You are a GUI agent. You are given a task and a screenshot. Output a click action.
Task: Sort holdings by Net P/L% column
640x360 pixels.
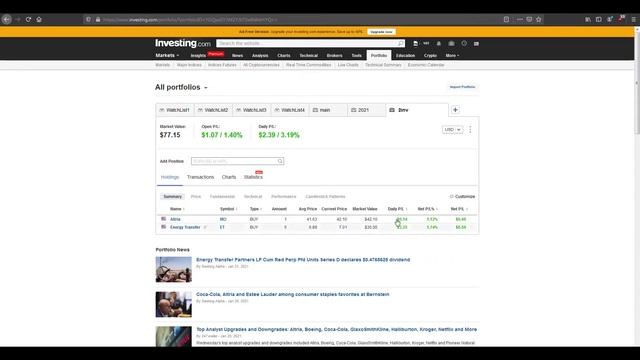[x=427, y=209]
